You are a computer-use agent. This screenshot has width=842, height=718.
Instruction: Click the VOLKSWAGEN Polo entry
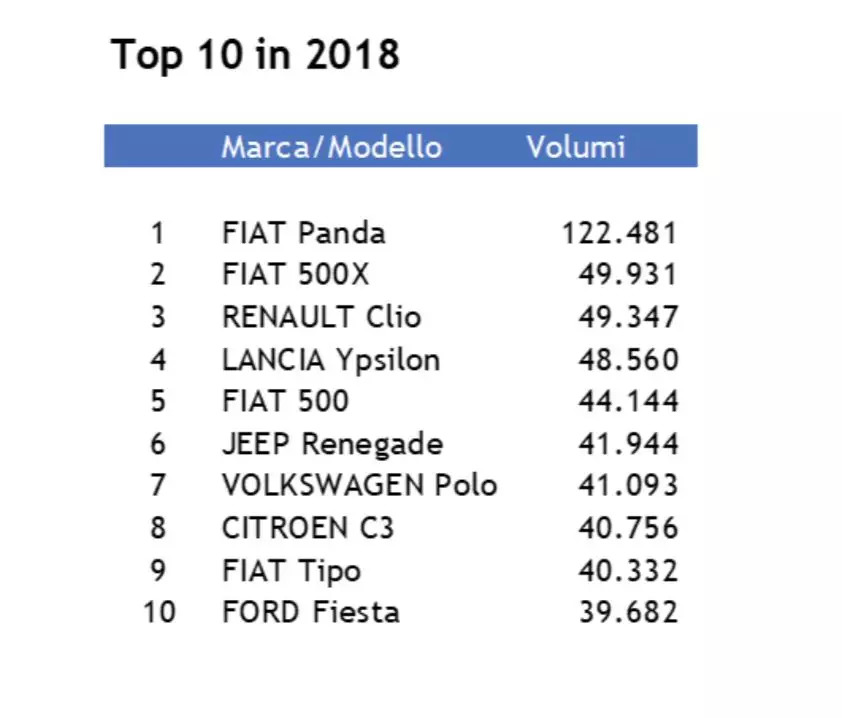tap(359, 485)
